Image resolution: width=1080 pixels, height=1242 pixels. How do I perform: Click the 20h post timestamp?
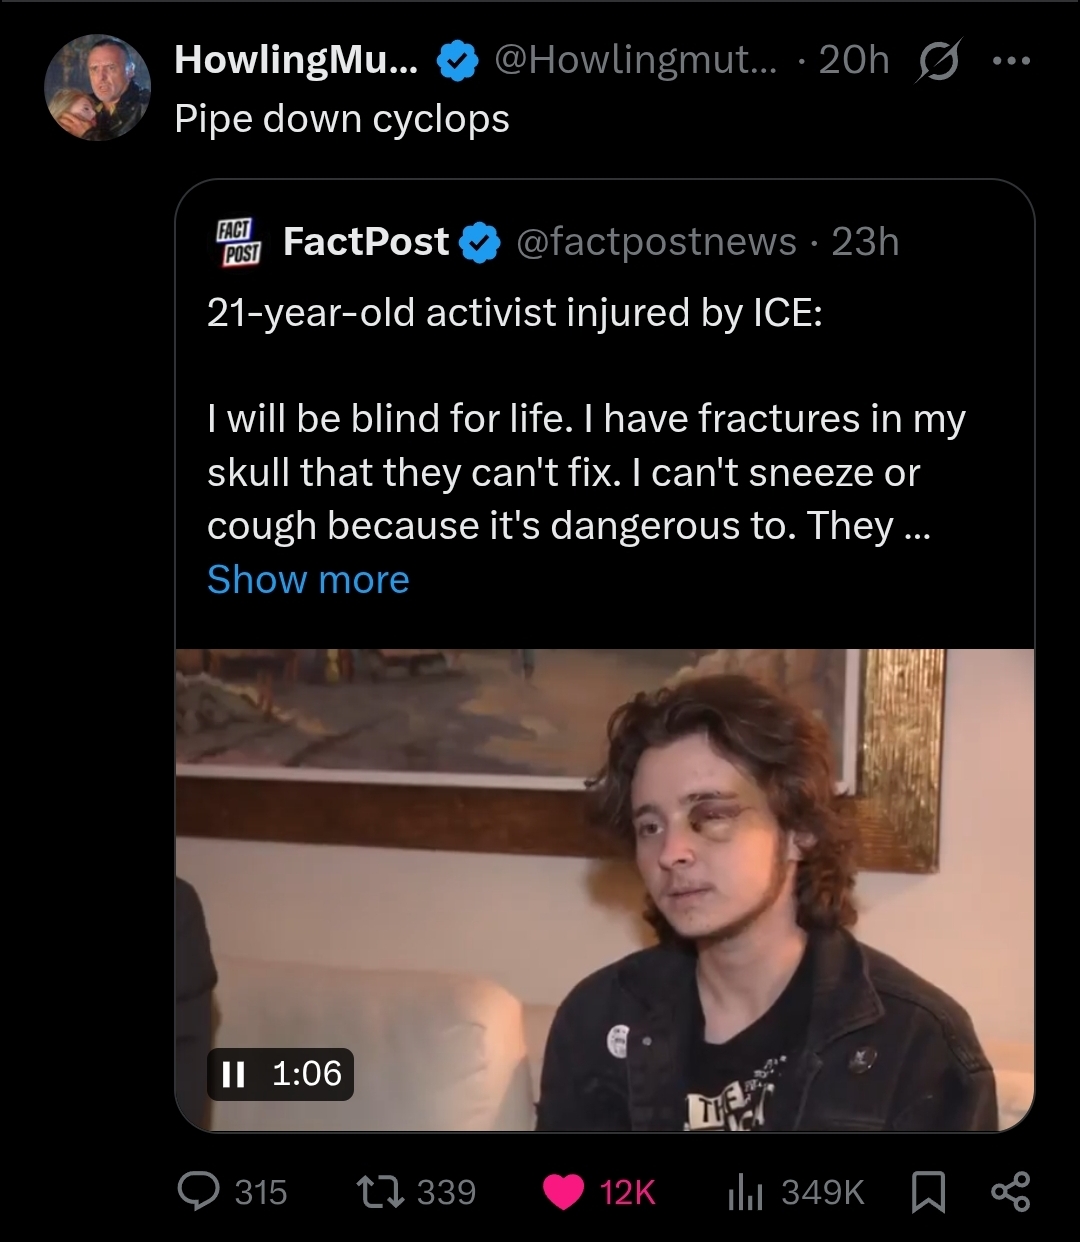click(853, 61)
